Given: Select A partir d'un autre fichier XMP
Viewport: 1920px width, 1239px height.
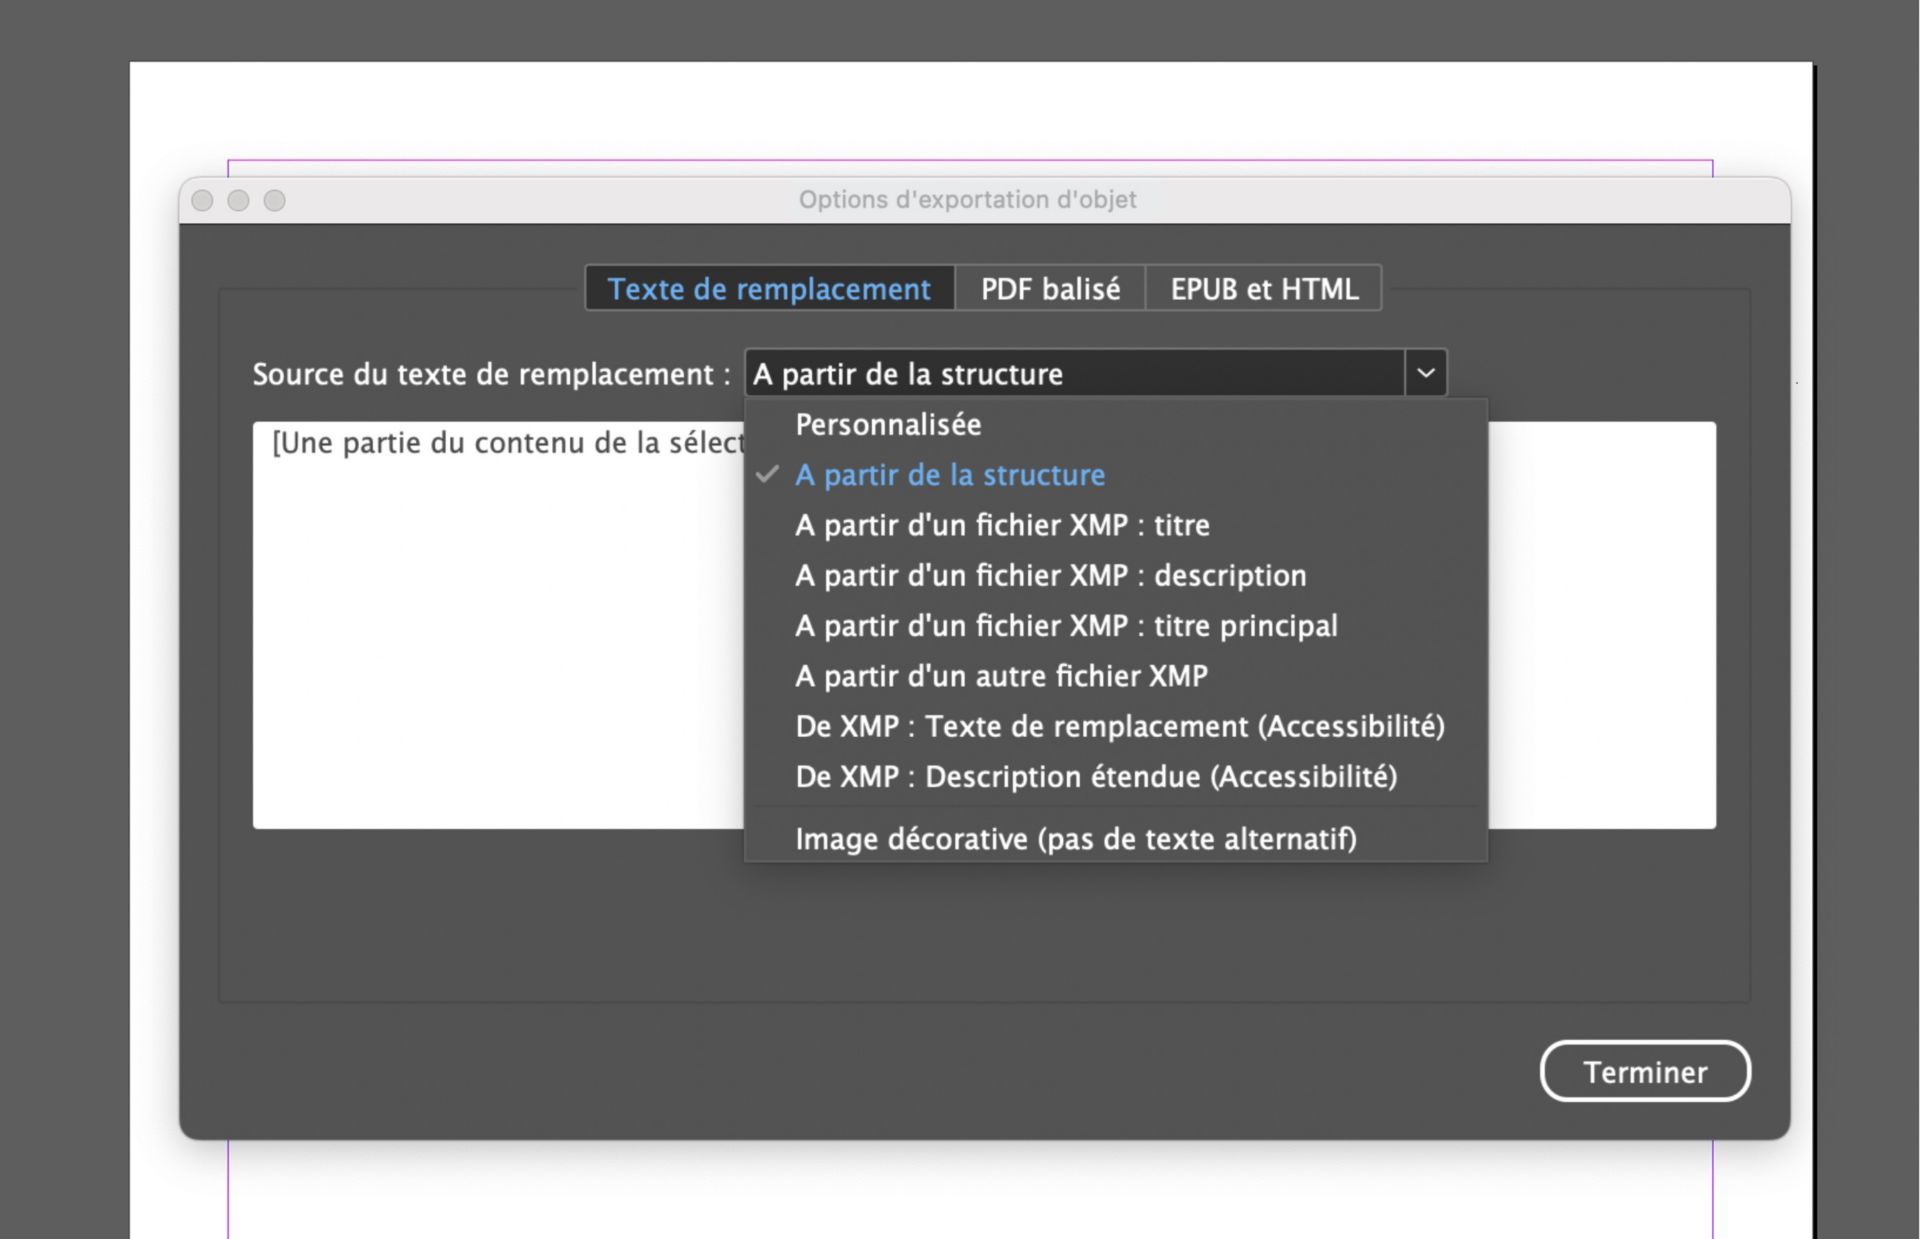Looking at the screenshot, I should [1000, 676].
